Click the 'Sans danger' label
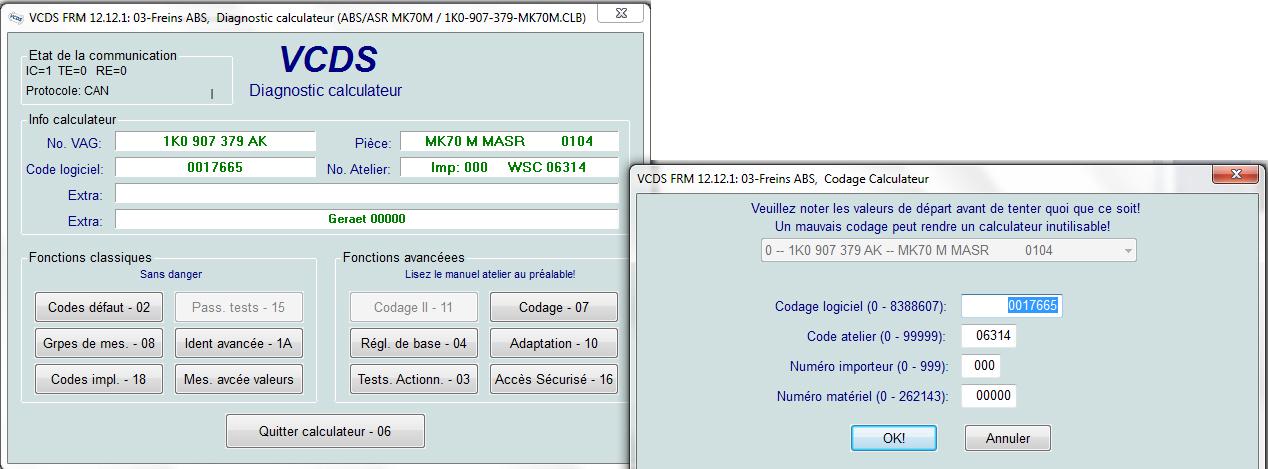This screenshot has height=469, width=1268. point(170,274)
